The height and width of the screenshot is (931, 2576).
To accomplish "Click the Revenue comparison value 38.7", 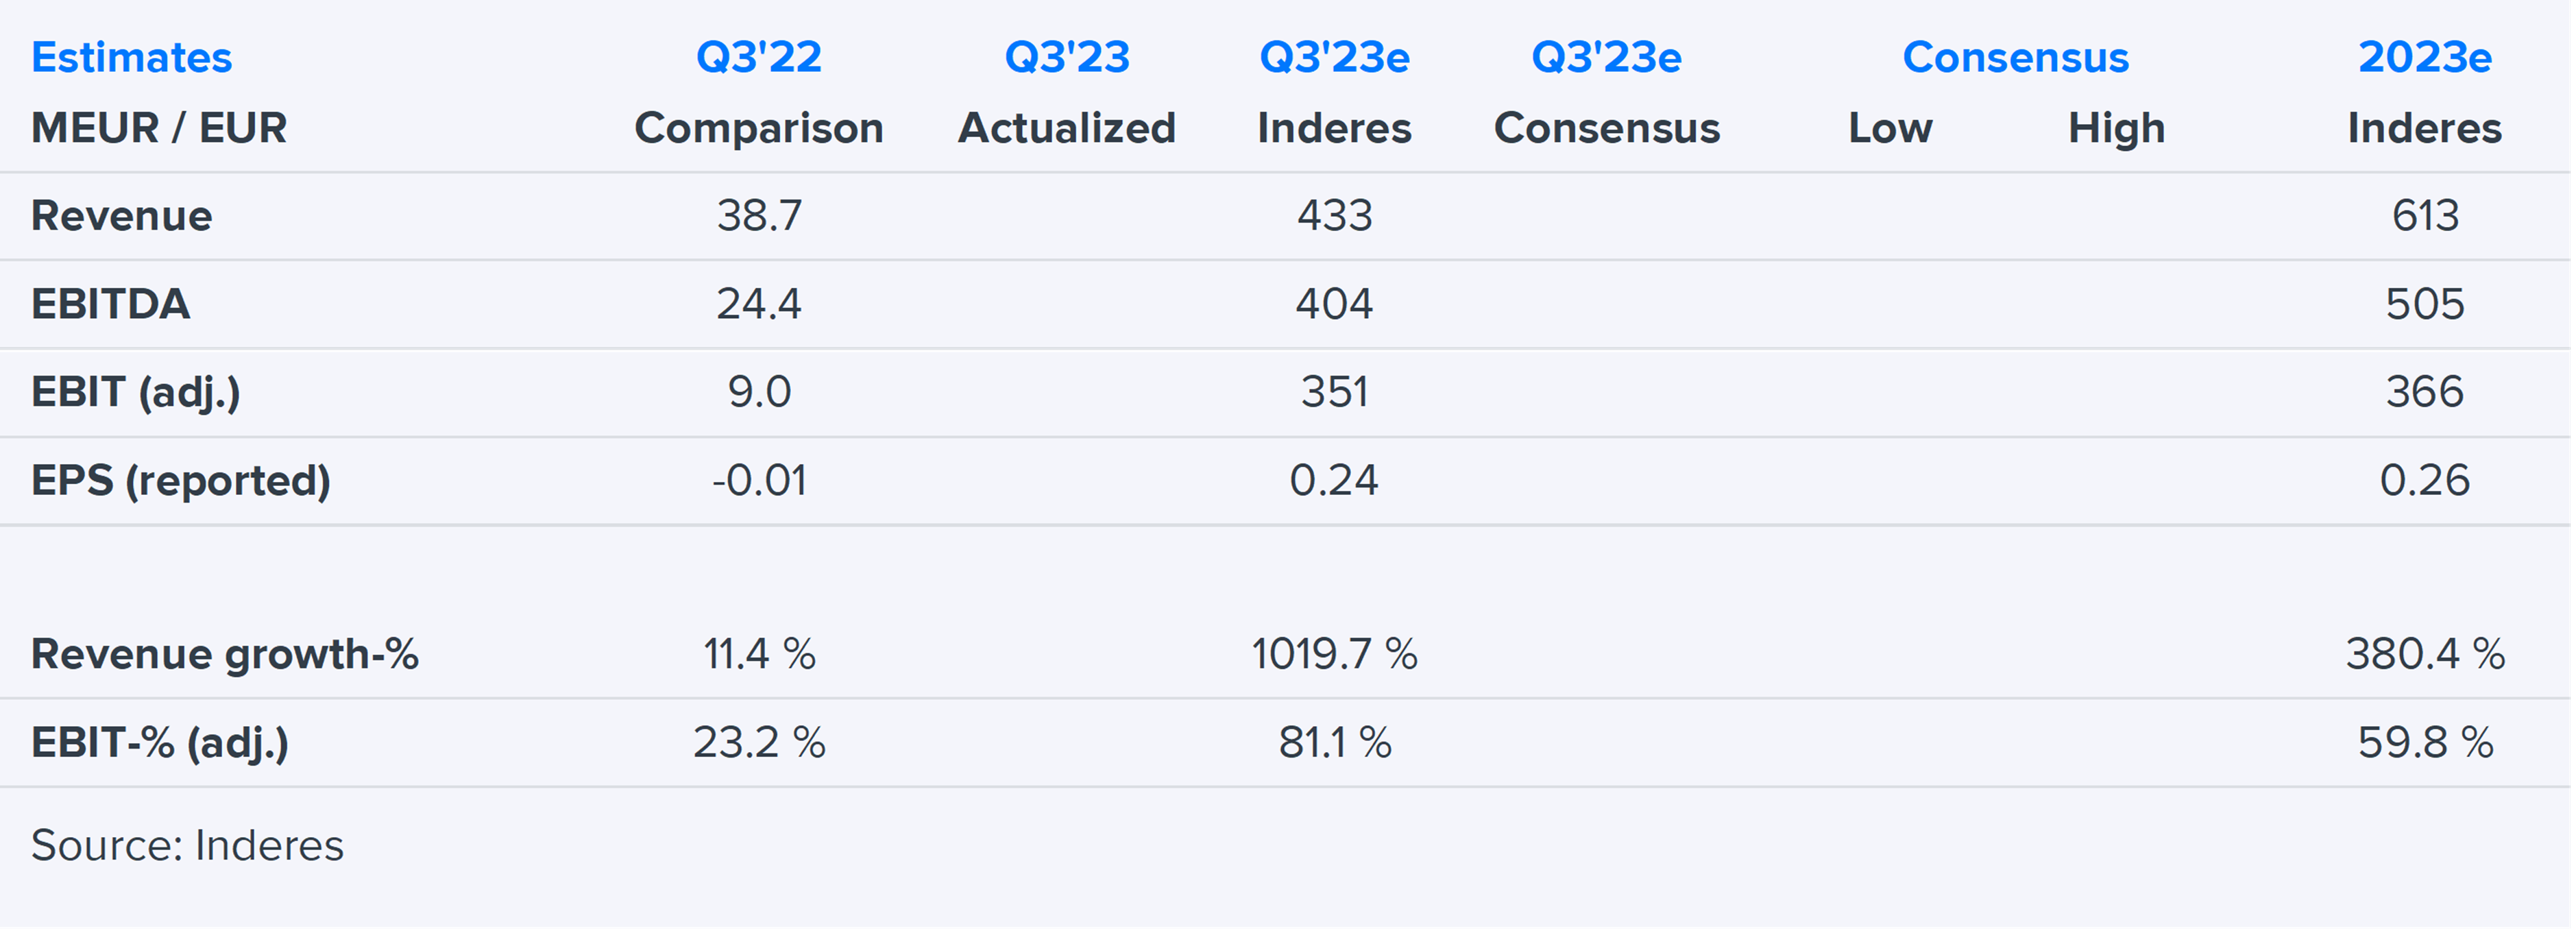I will [x=758, y=216].
